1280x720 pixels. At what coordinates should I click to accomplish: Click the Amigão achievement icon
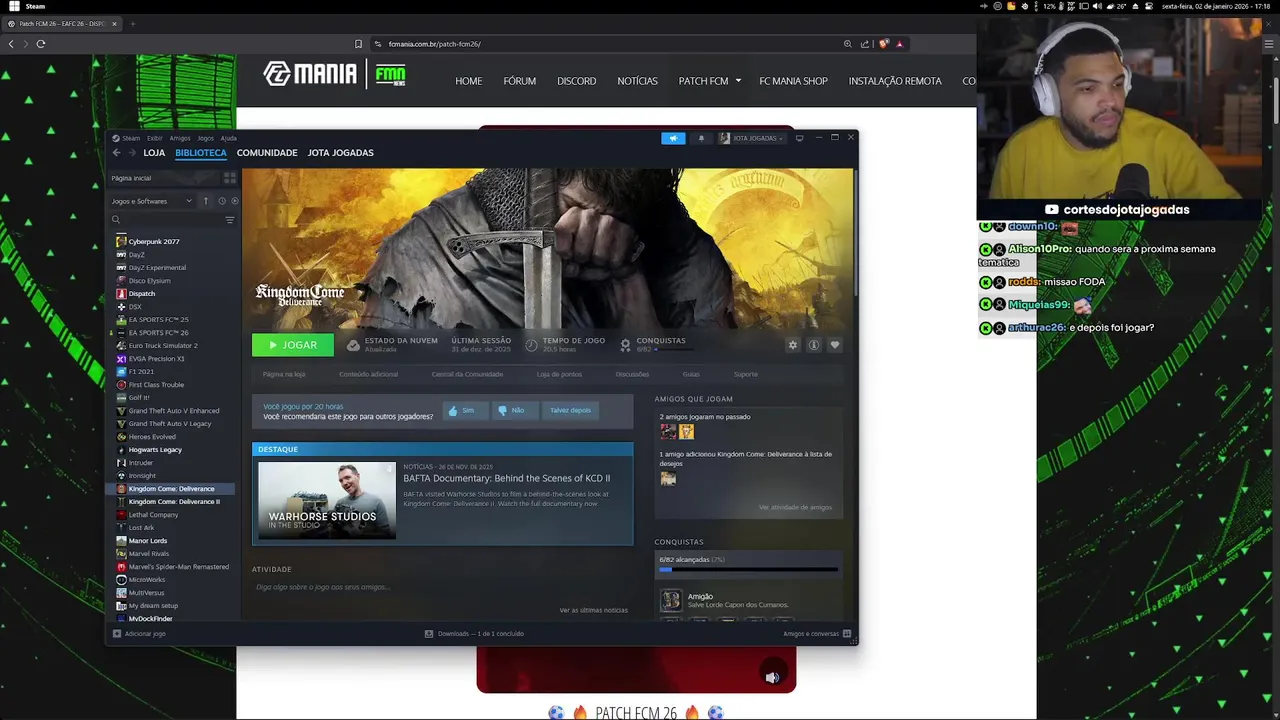tap(671, 600)
